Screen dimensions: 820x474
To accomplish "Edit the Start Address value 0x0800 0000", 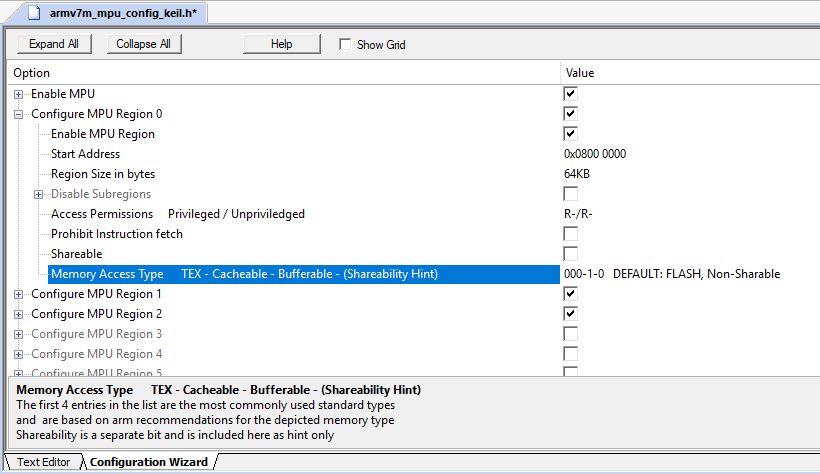I will pos(596,154).
